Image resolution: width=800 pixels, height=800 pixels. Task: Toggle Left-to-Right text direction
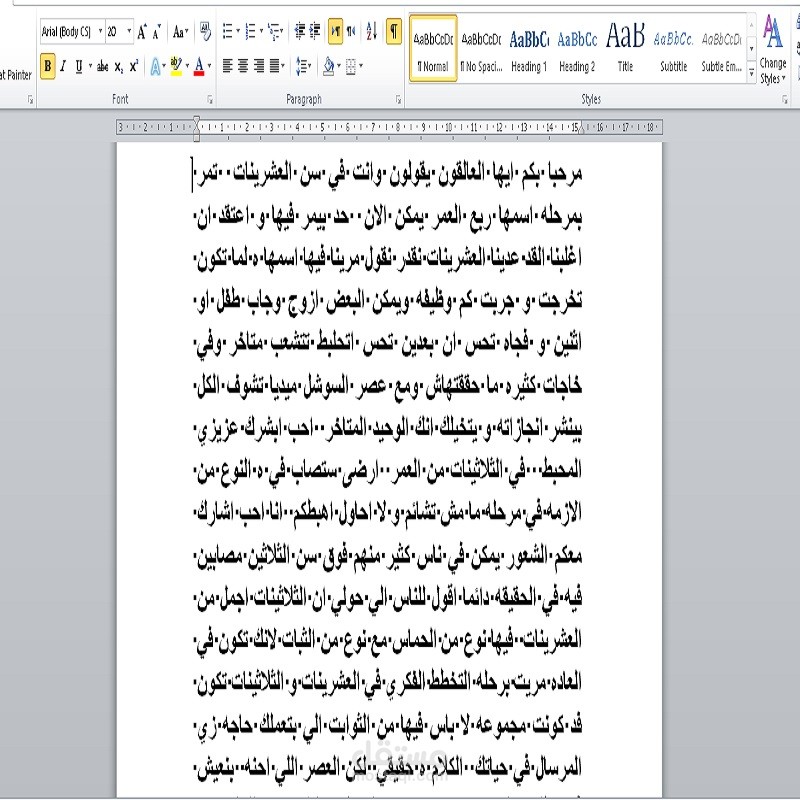pyautogui.click(x=335, y=32)
